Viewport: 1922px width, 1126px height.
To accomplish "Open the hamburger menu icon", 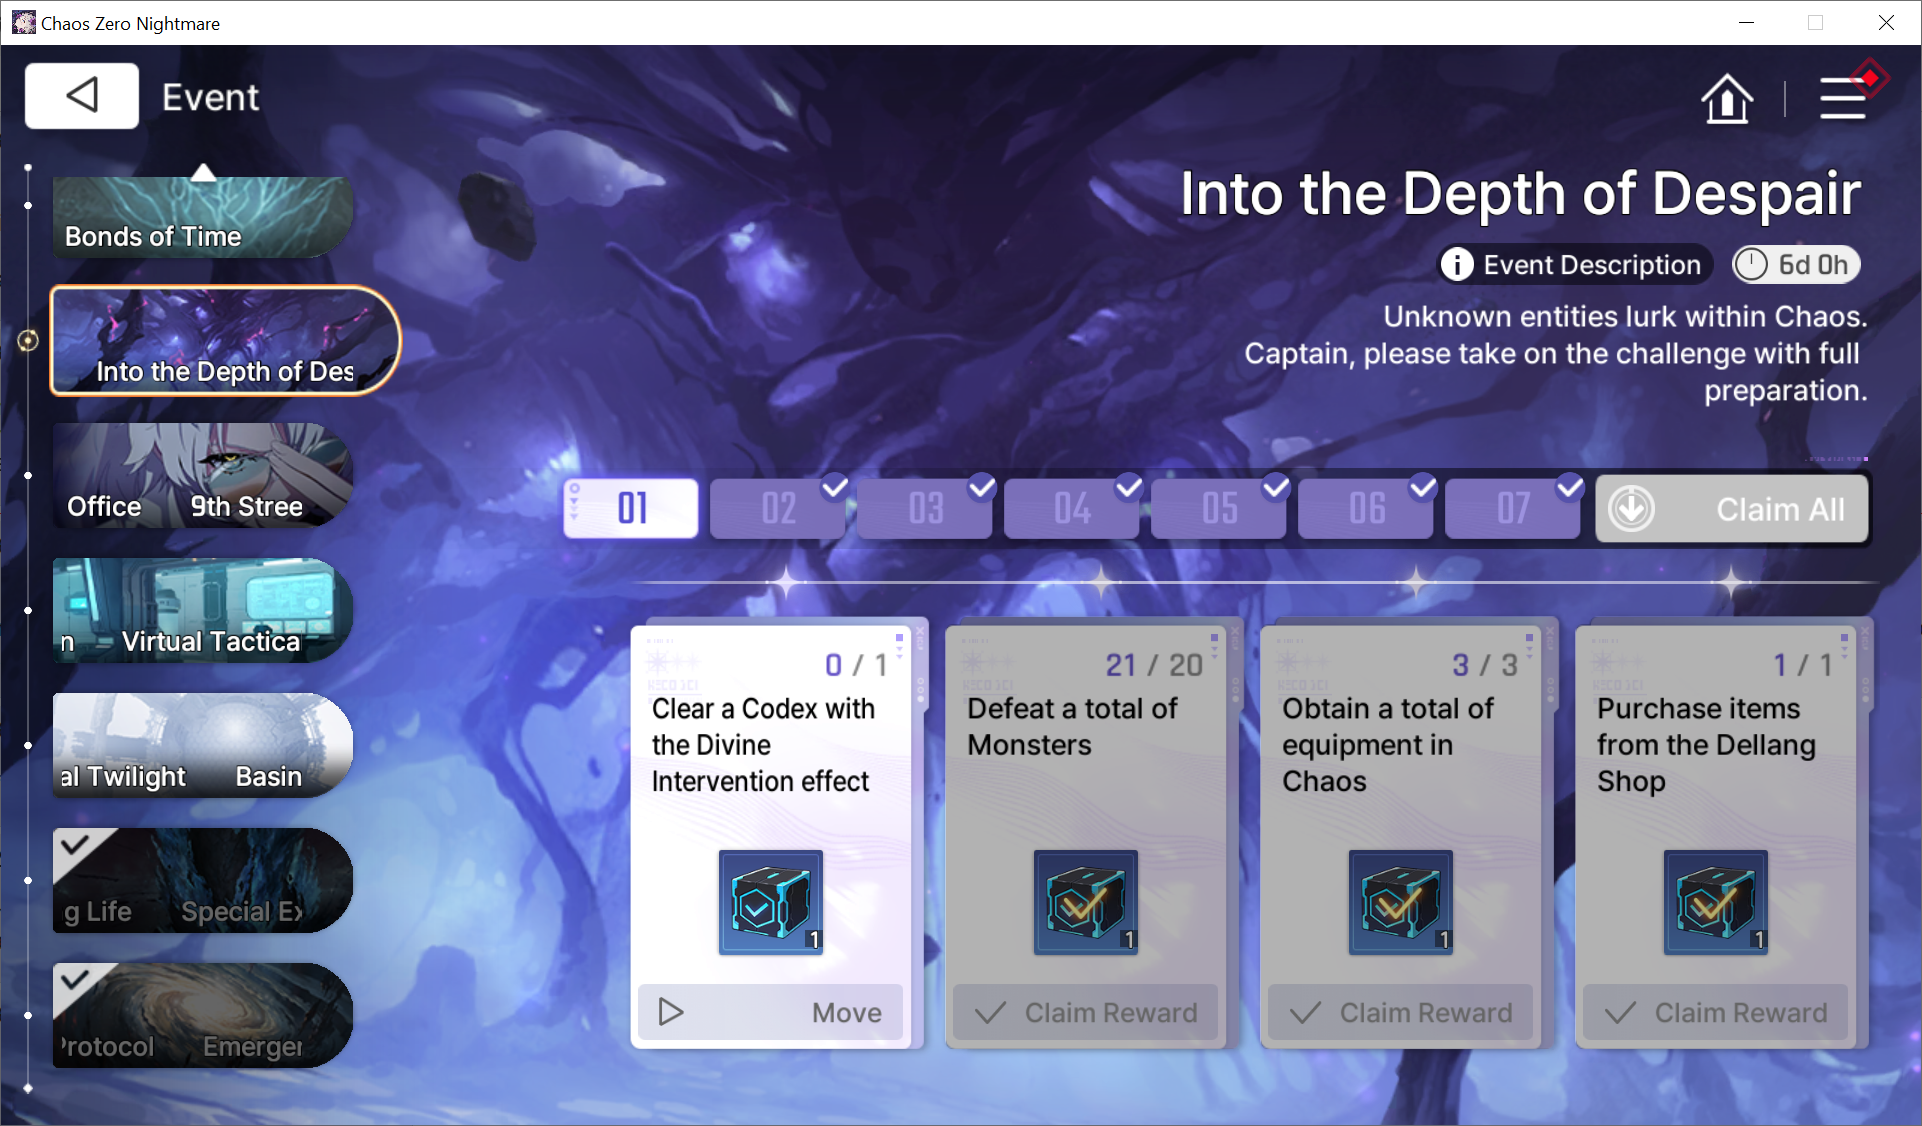I will (x=1842, y=99).
